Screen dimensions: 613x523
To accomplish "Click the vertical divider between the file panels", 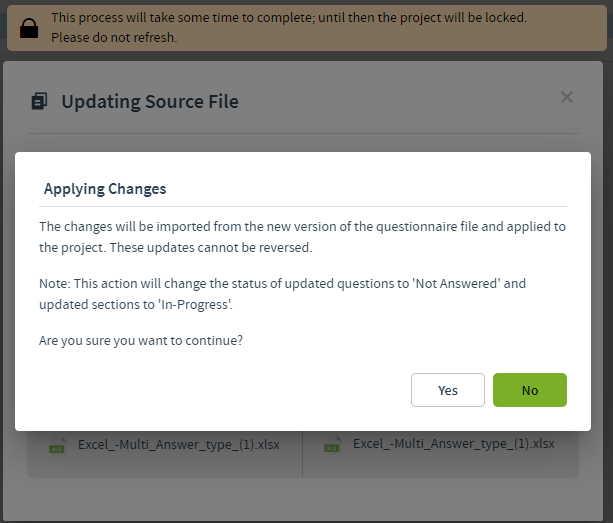I will pos(302,454).
